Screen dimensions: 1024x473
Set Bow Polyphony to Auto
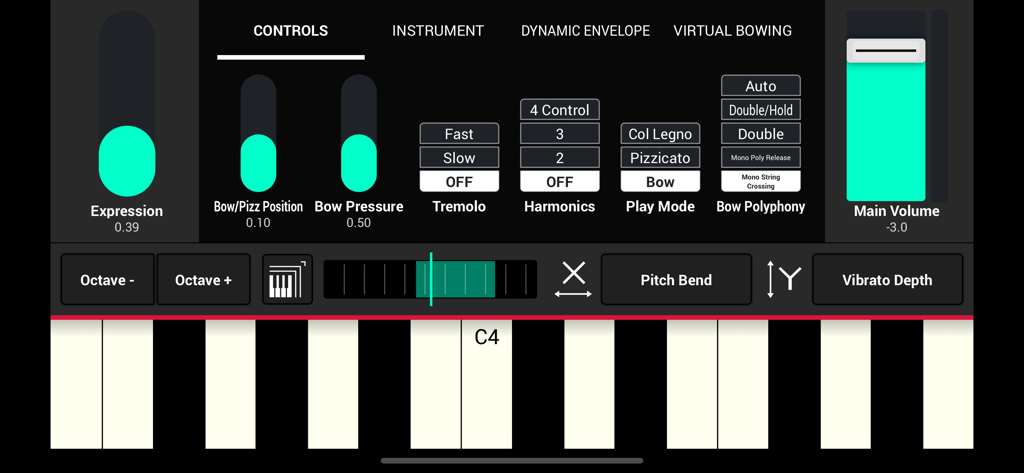(761, 86)
